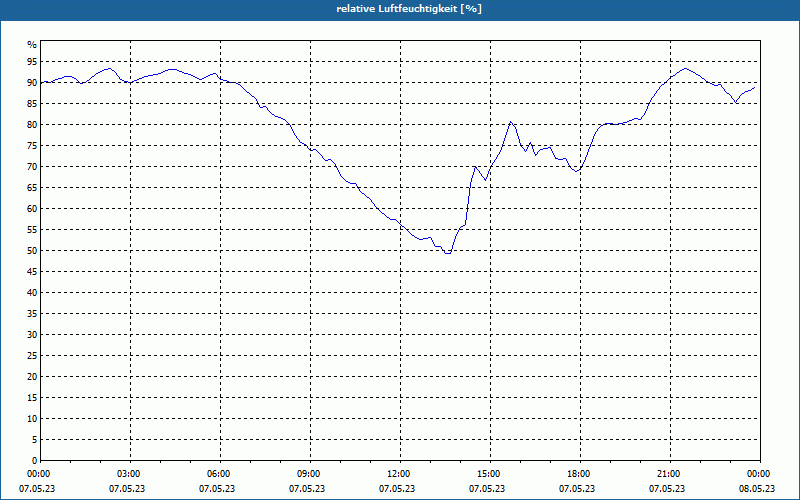800x500 pixels.
Task: Pick the y-axis tick label '20'
Action: (32, 377)
